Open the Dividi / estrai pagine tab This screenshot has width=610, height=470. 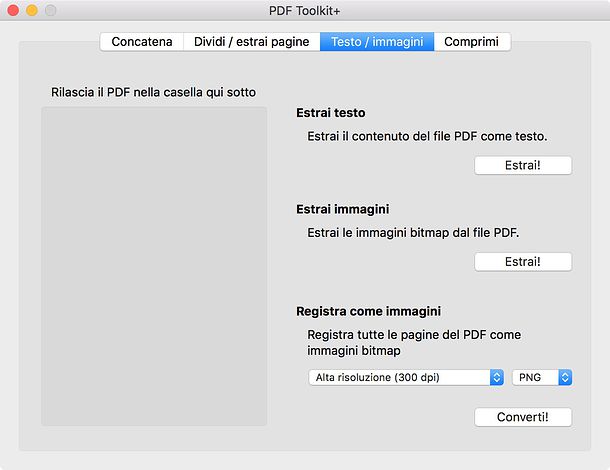(250, 41)
